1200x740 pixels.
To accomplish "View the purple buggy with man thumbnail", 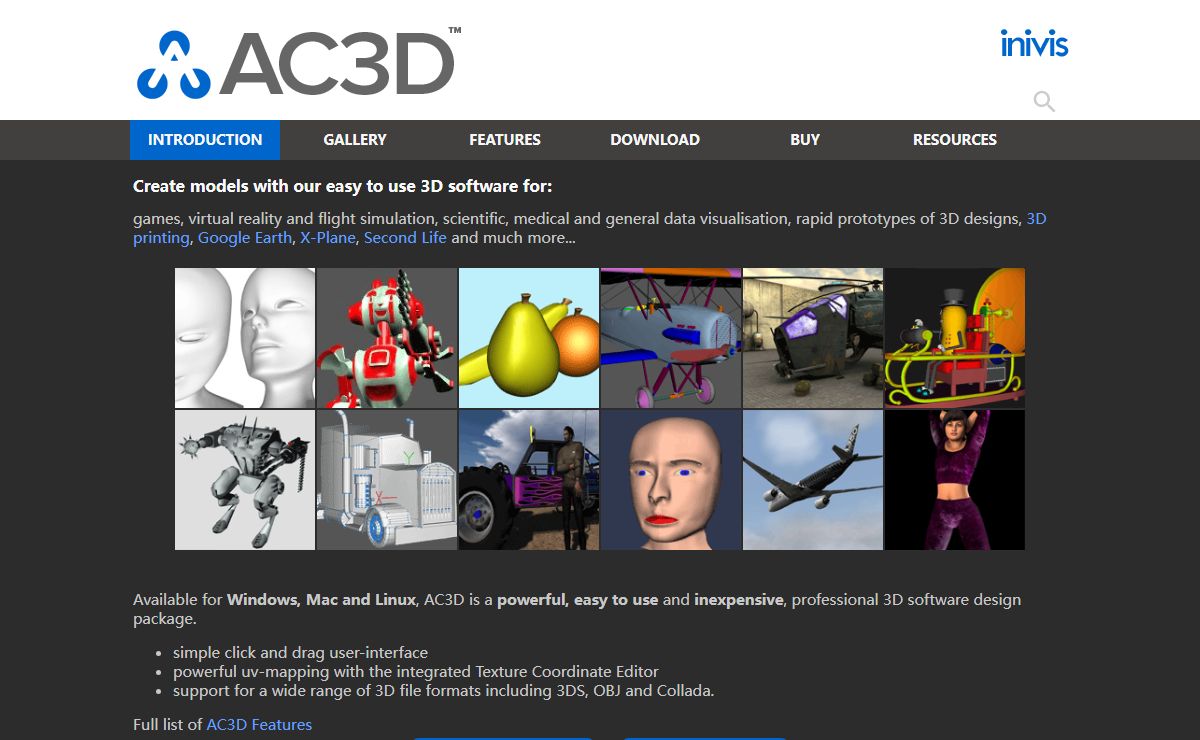I will [529, 480].
